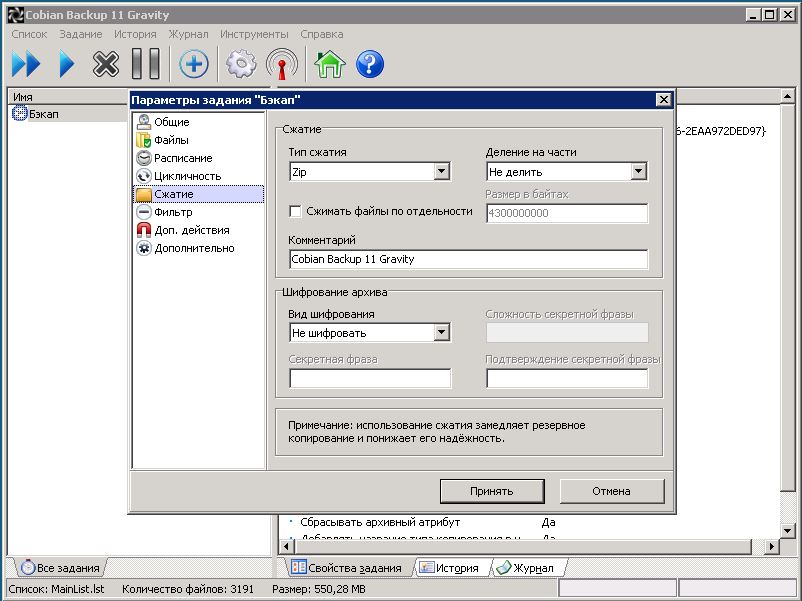
Task: Click Cobian Backup title bar app icon
Action: 15,15
